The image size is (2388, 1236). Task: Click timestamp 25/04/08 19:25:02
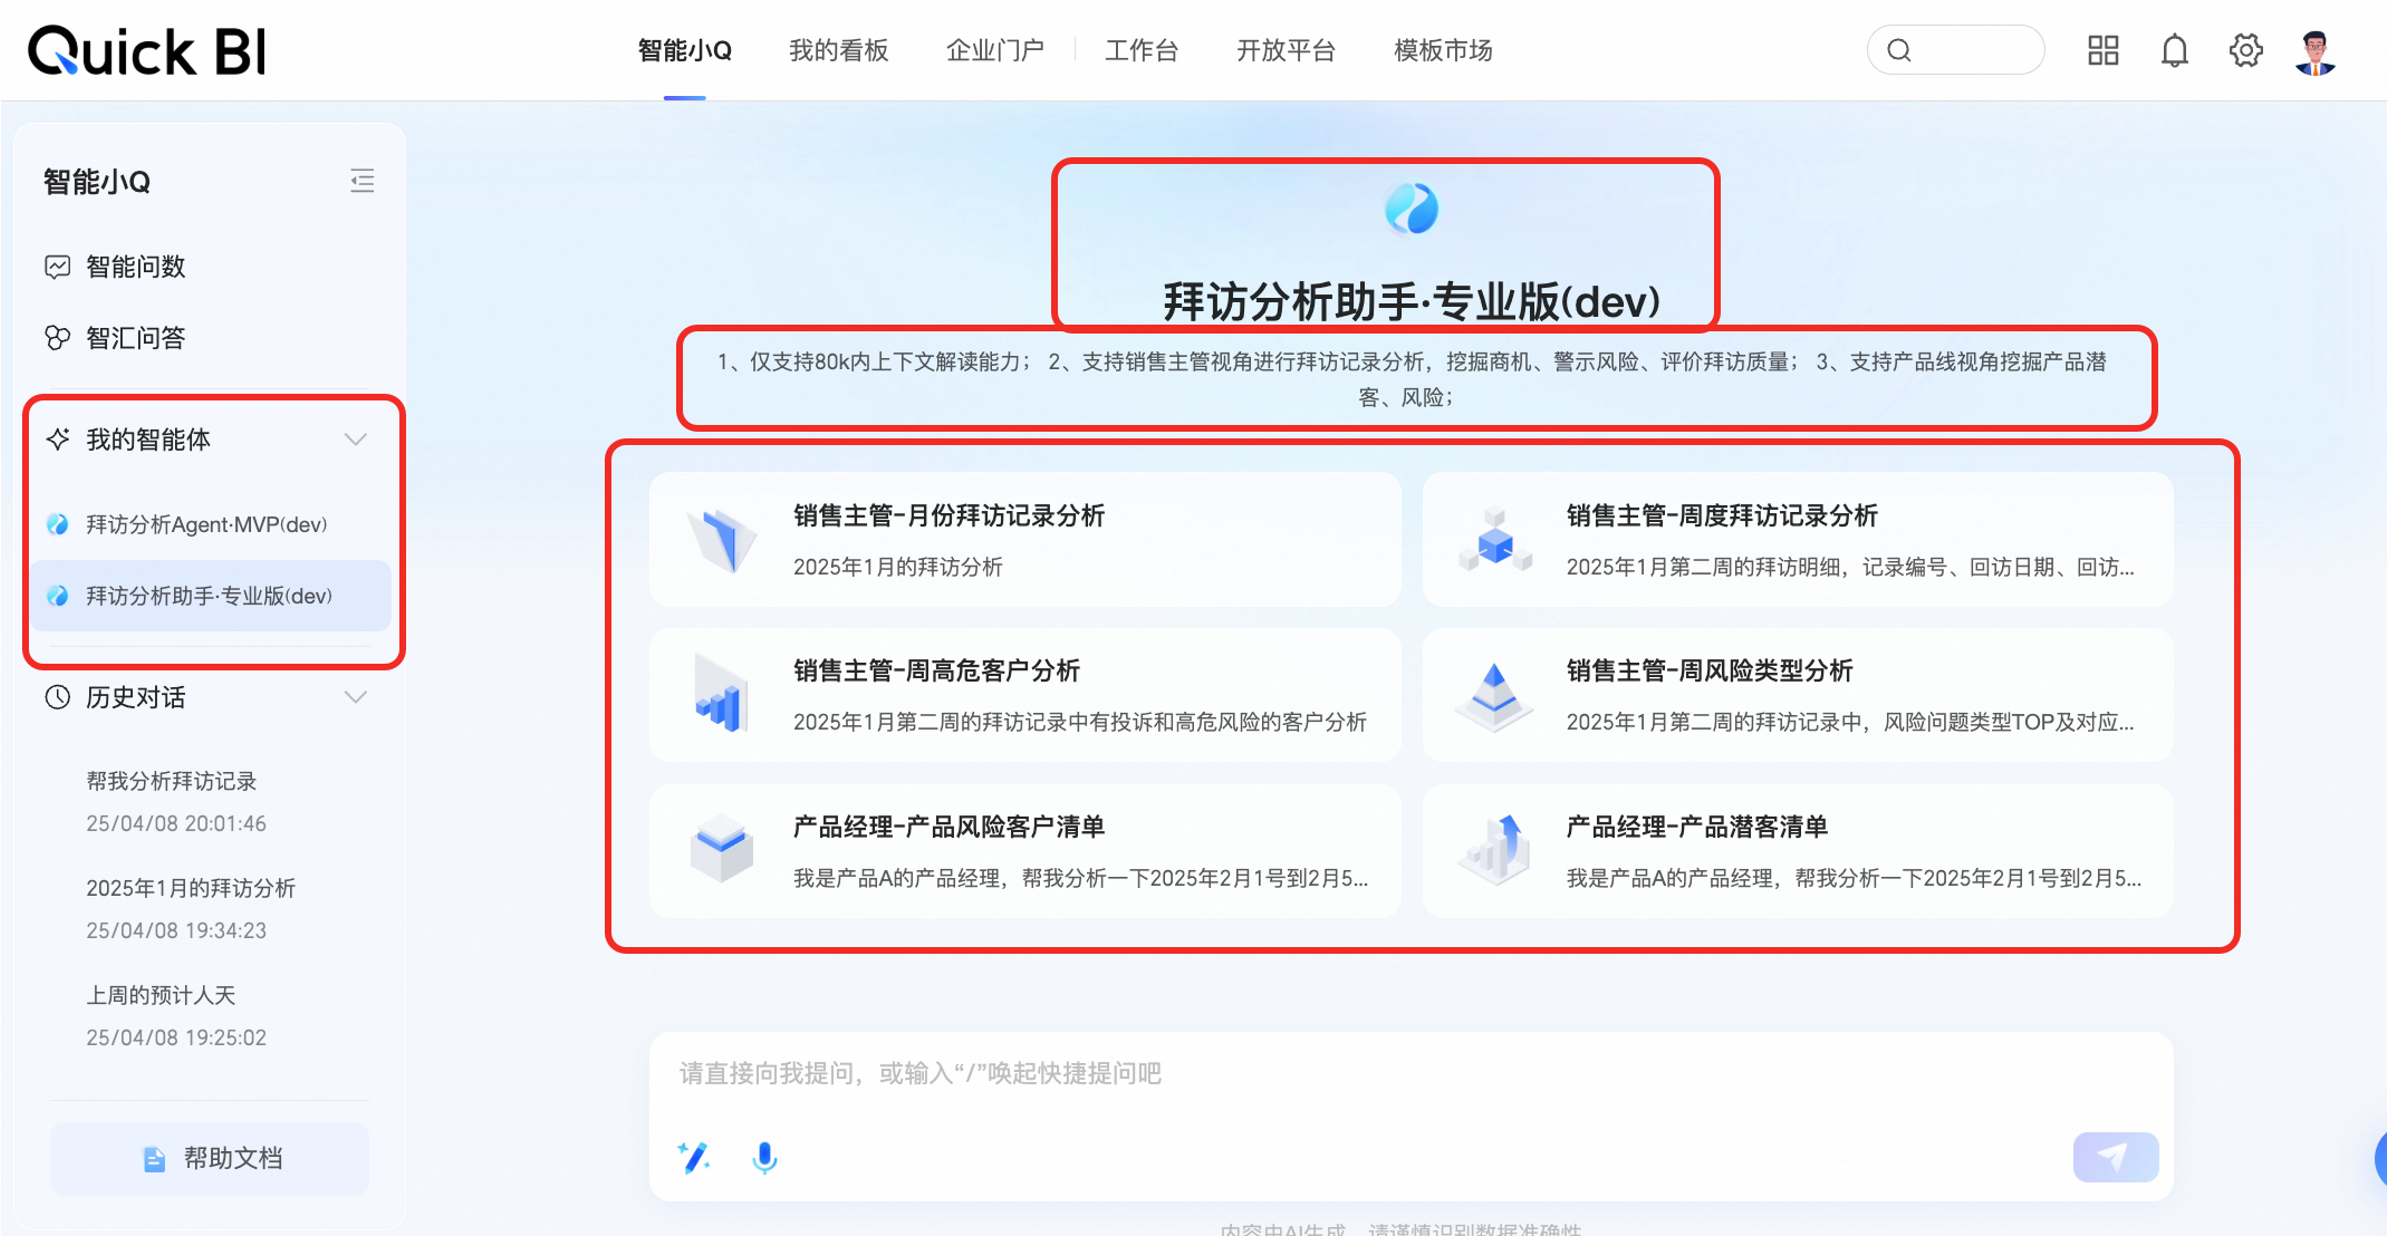point(176,1038)
